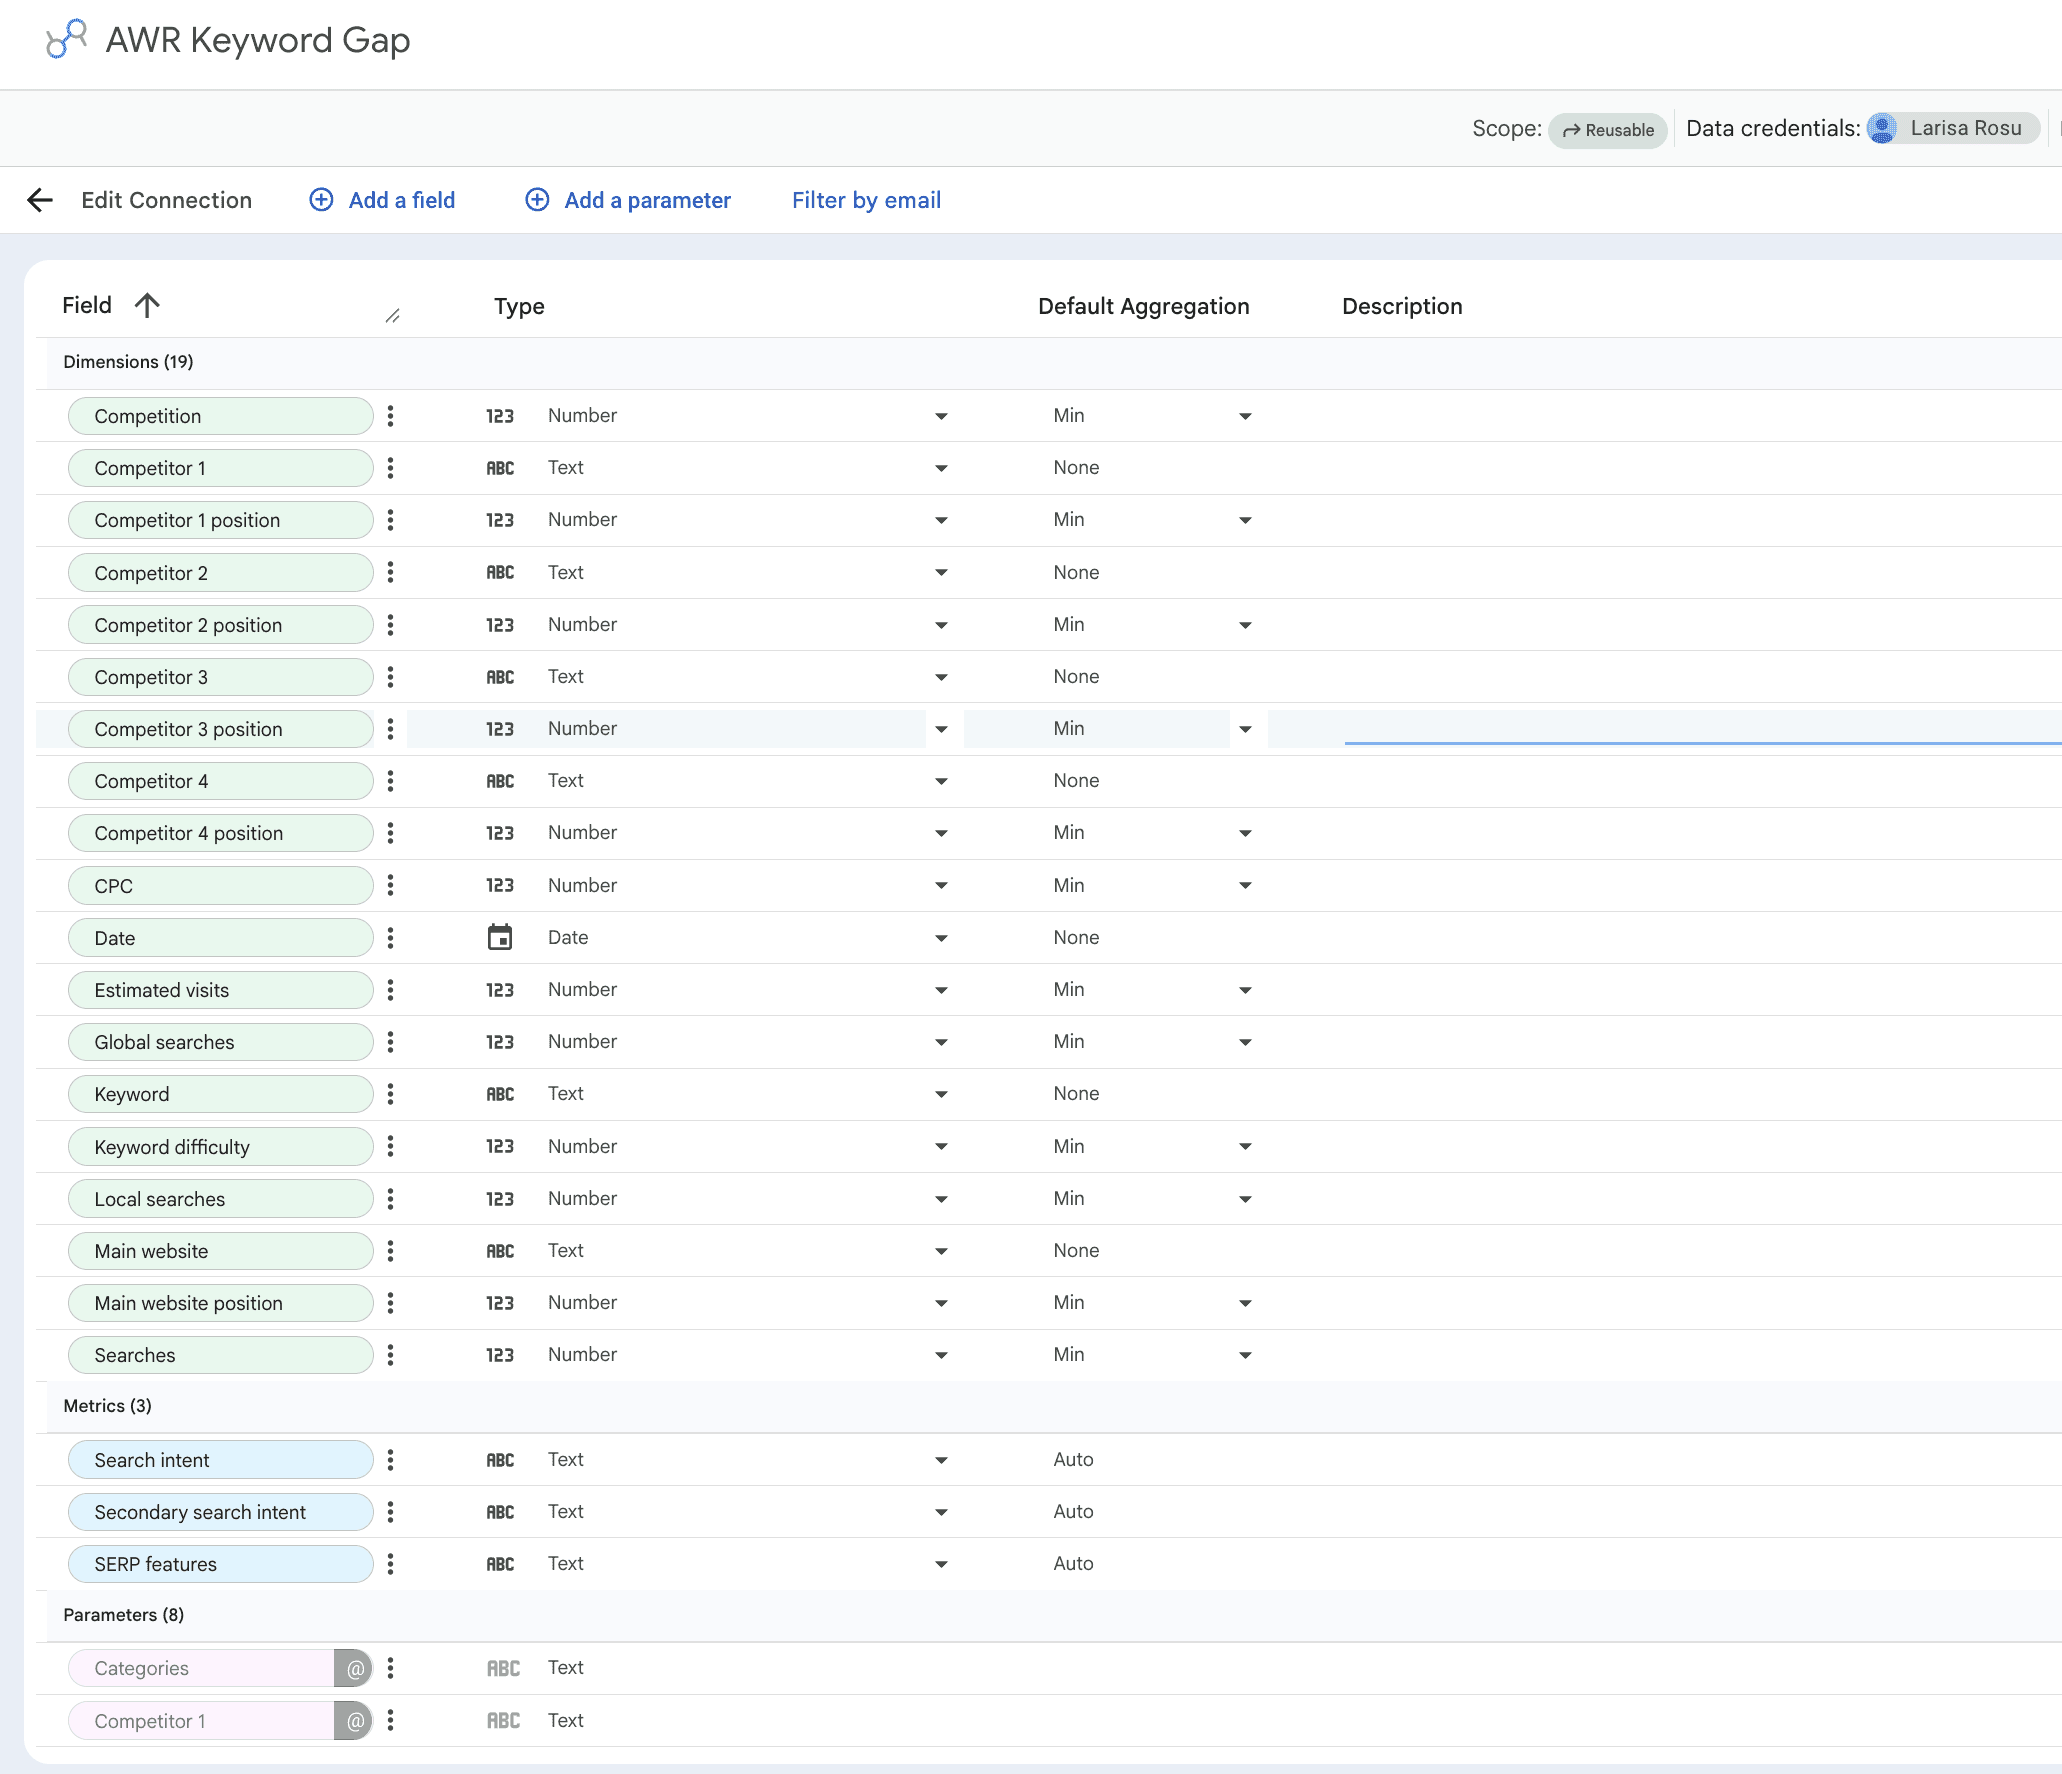Open the three-dot menu for Date field
This screenshot has height=1774, width=2062.
pyautogui.click(x=390, y=938)
